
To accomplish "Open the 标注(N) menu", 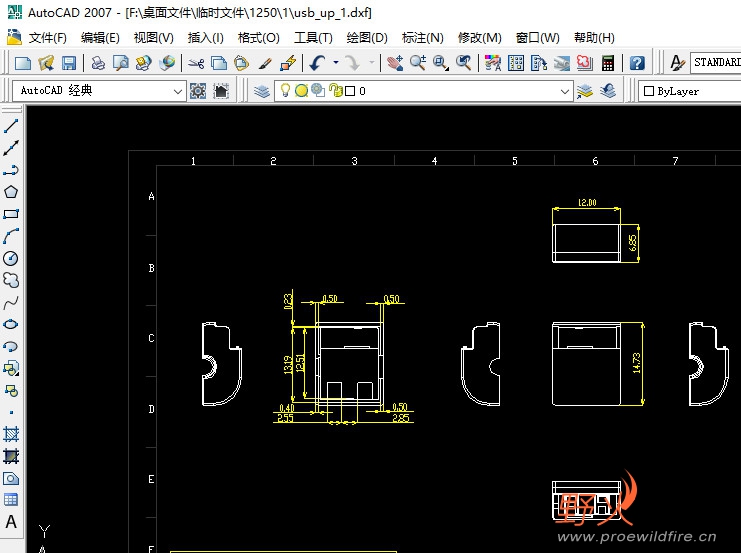I will click(422, 37).
